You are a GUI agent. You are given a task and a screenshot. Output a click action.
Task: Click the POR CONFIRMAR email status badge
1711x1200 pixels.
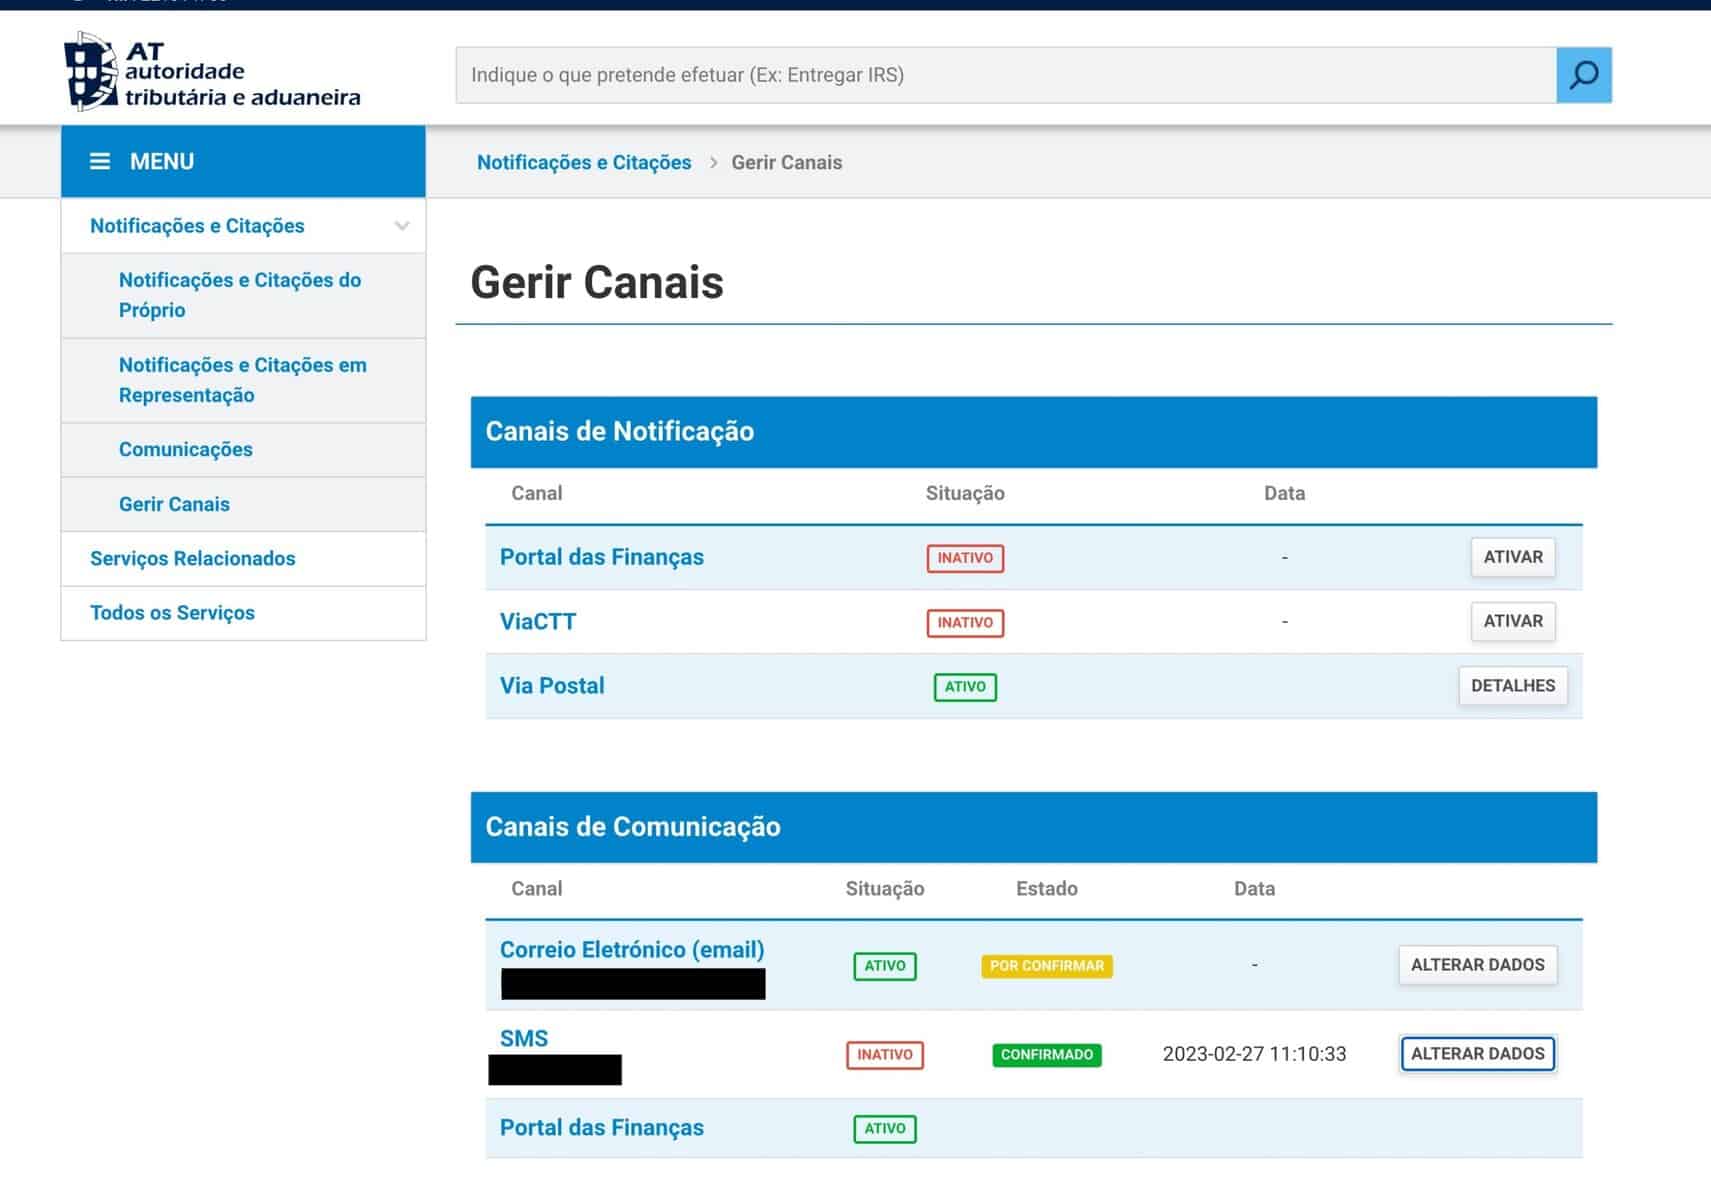[x=1046, y=966]
